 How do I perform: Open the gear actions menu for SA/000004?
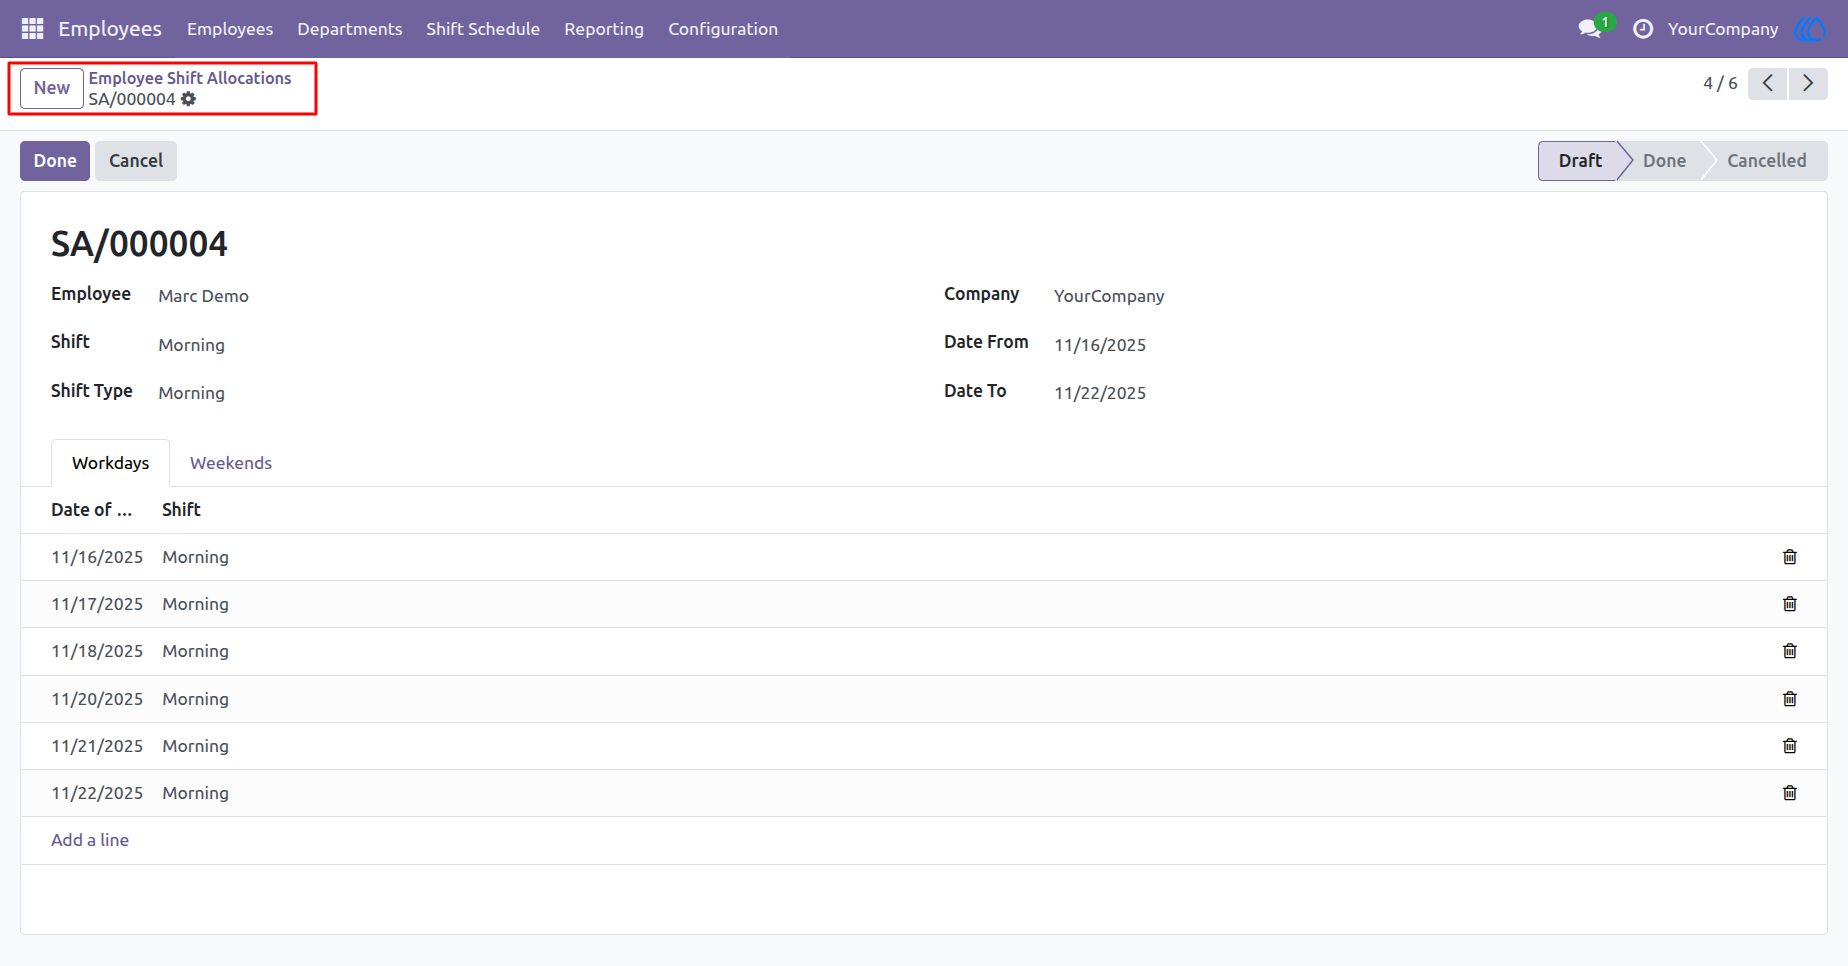(189, 99)
